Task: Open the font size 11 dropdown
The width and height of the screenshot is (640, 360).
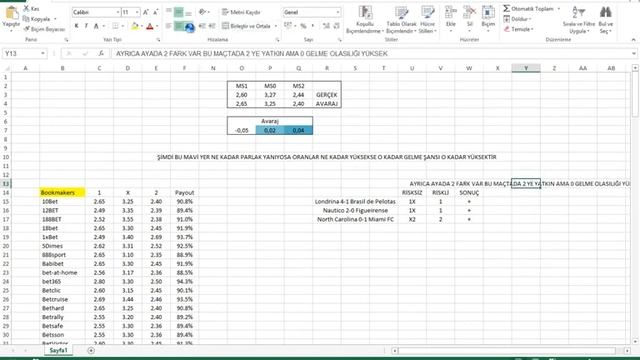Action: (x=137, y=12)
